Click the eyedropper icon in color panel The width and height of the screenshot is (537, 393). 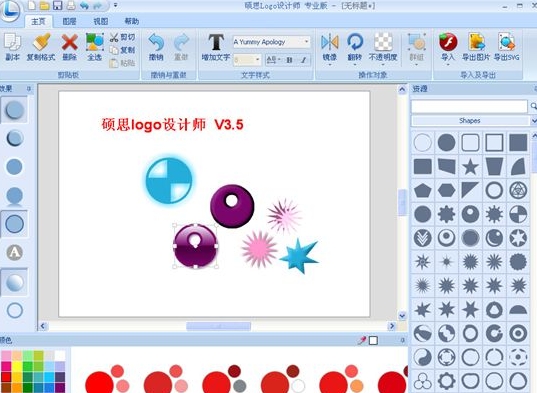[x=362, y=340]
